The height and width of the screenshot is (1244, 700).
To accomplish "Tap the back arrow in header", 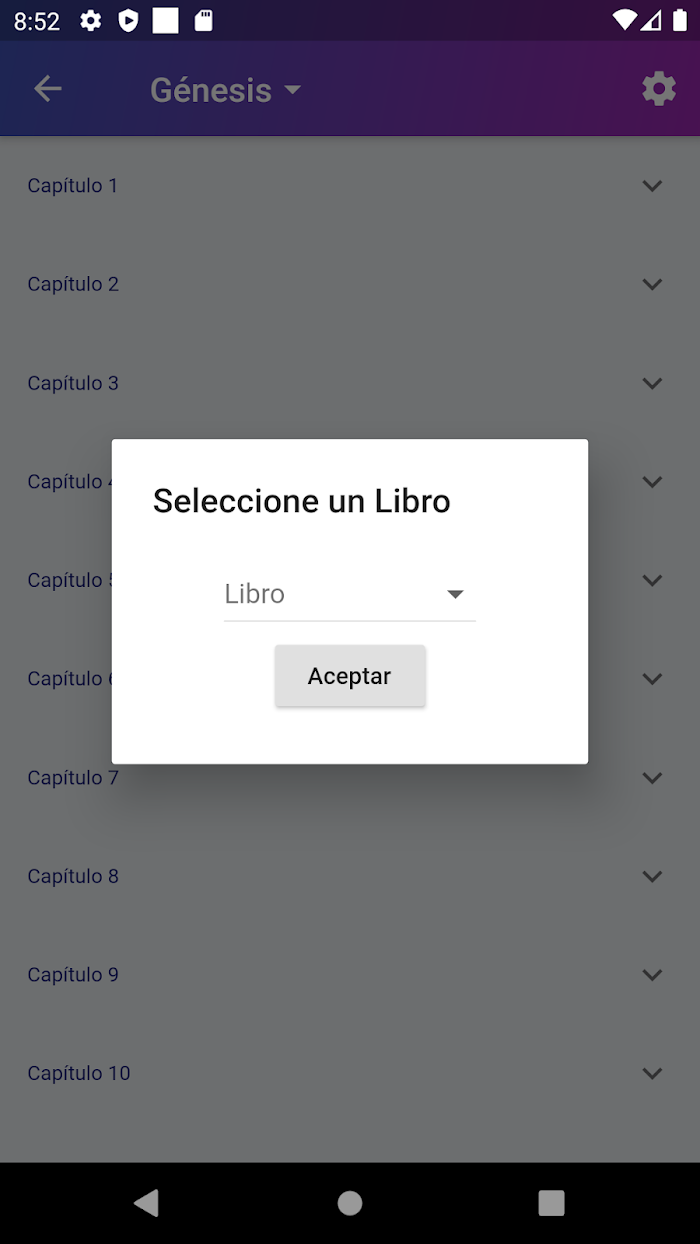I will [48, 89].
